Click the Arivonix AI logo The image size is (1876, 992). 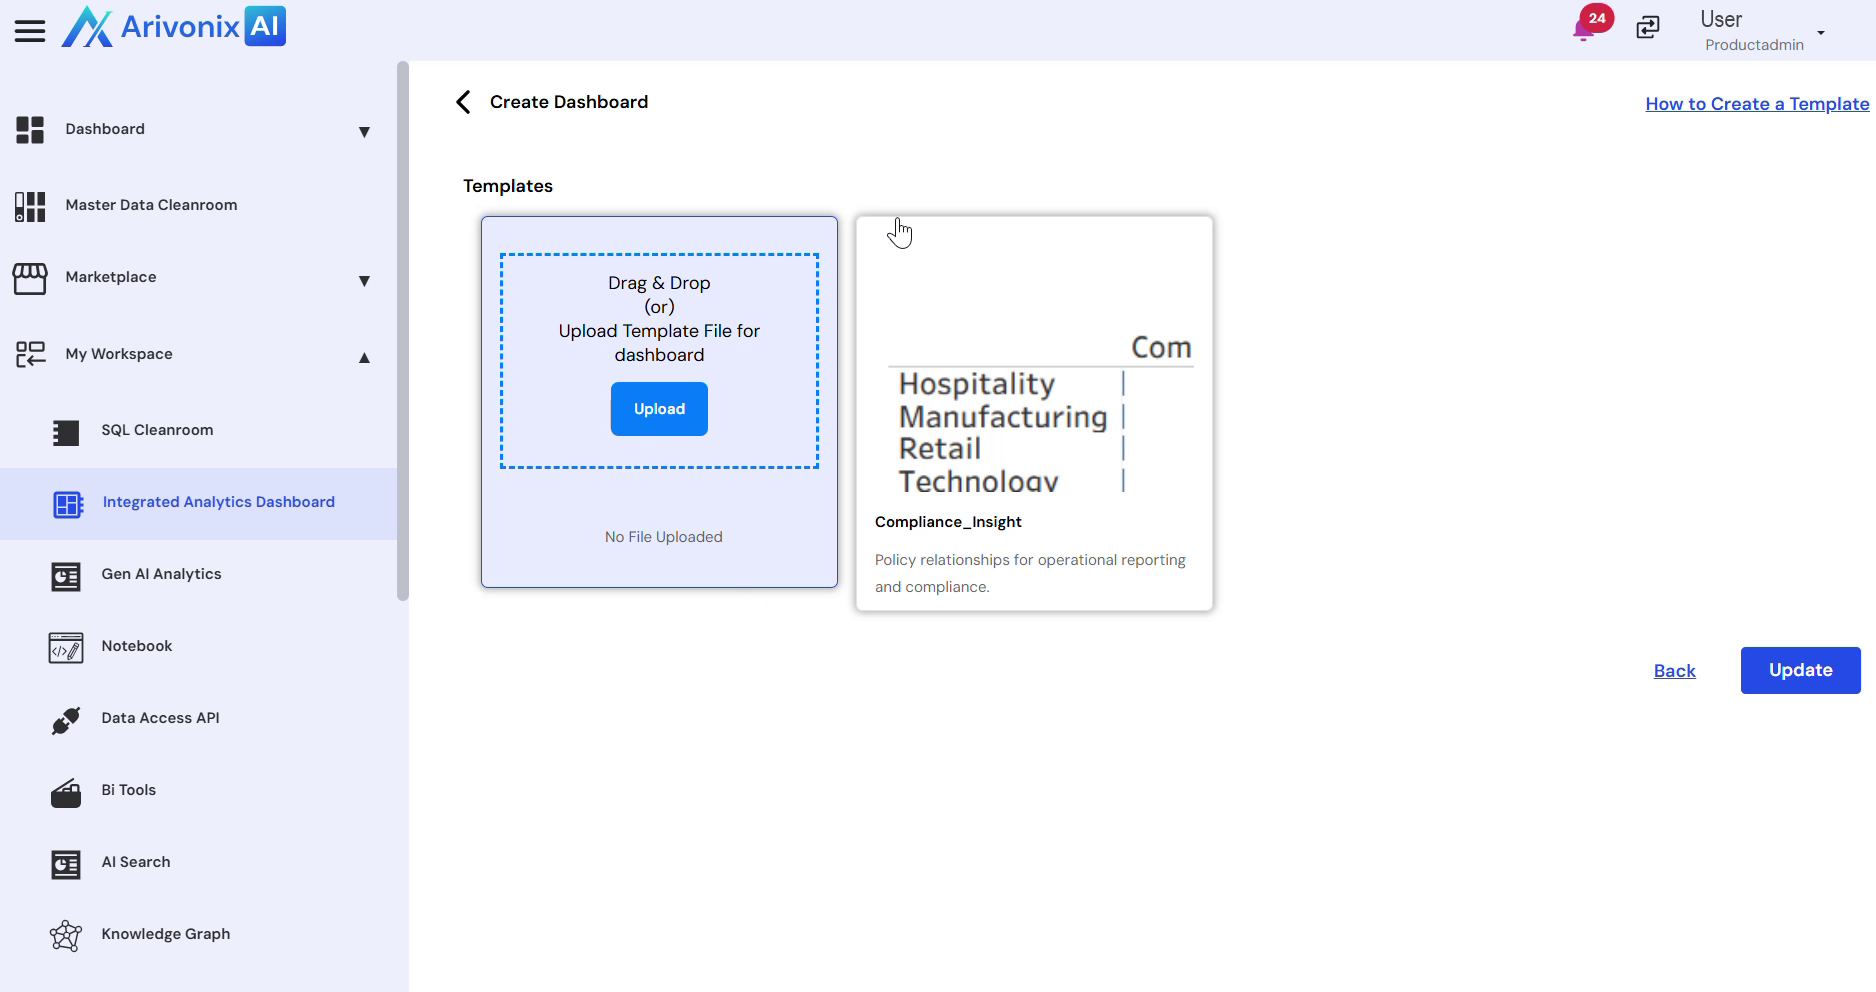coord(174,27)
